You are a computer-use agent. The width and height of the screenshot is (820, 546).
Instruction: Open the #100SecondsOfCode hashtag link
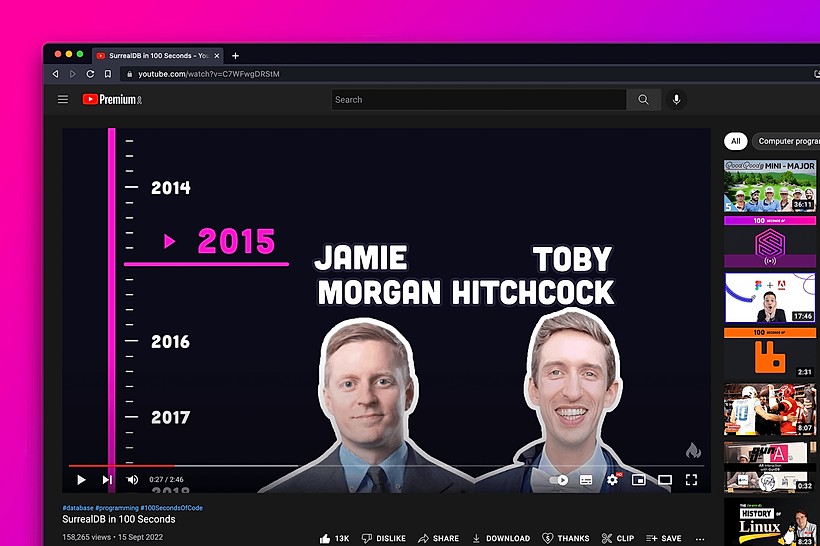point(172,508)
